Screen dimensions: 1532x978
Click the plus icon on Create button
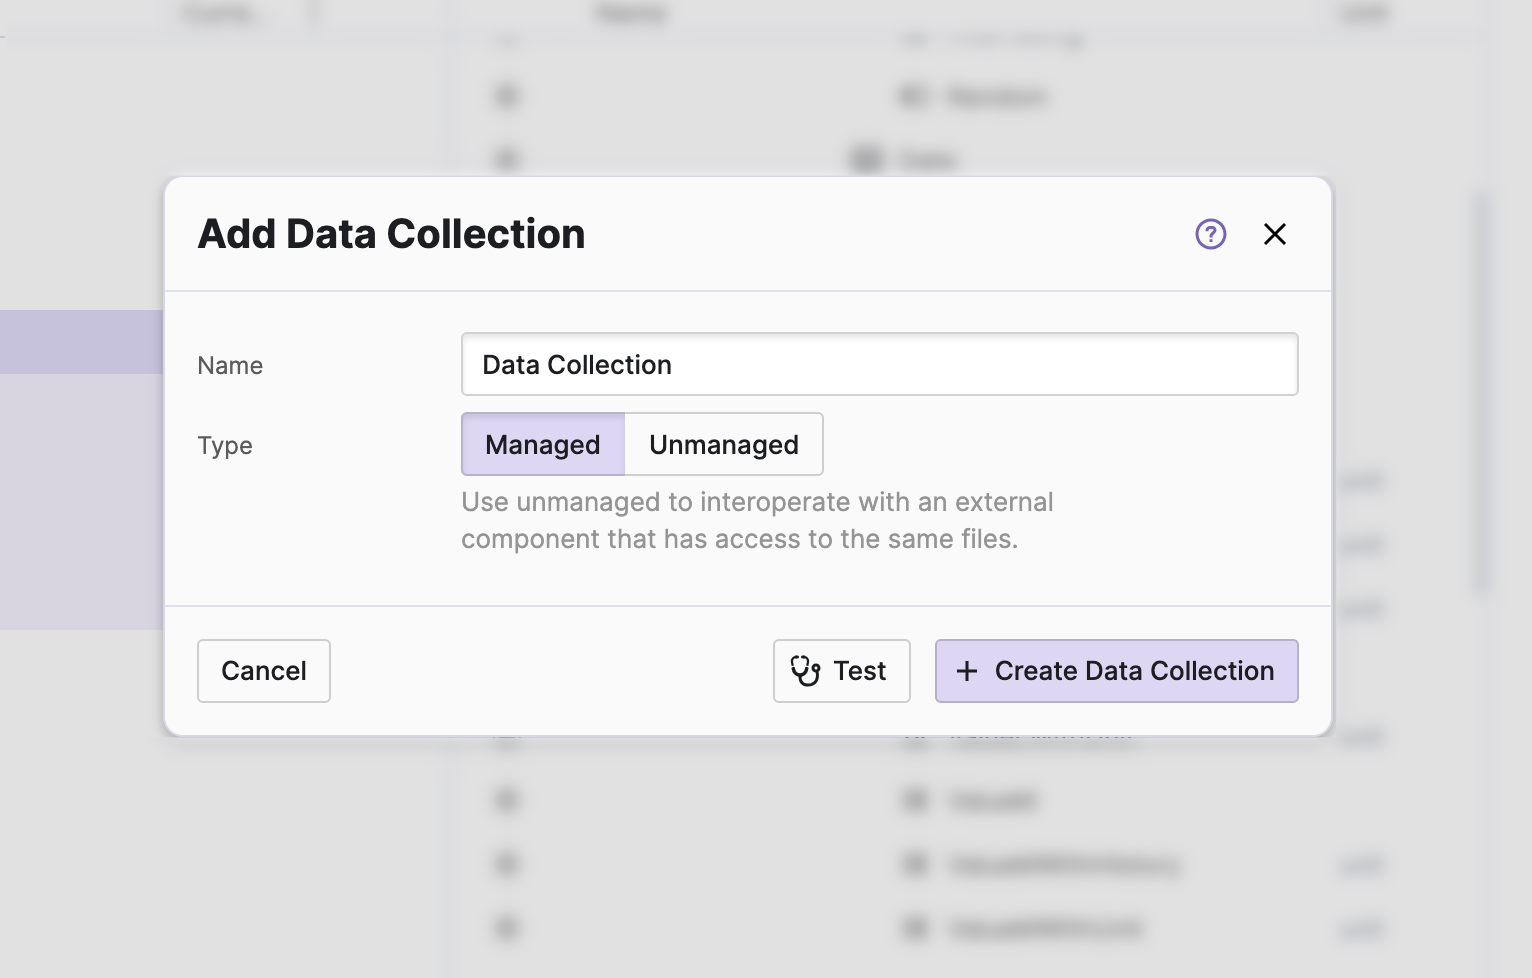(x=967, y=671)
